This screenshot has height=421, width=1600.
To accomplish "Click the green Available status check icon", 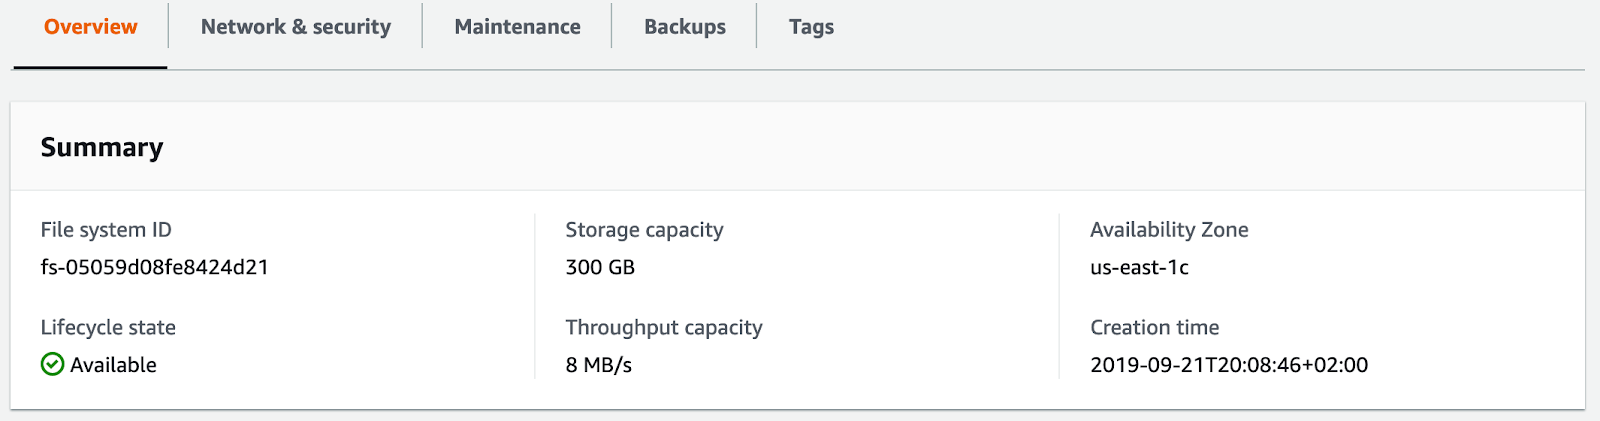I will click(x=52, y=365).
